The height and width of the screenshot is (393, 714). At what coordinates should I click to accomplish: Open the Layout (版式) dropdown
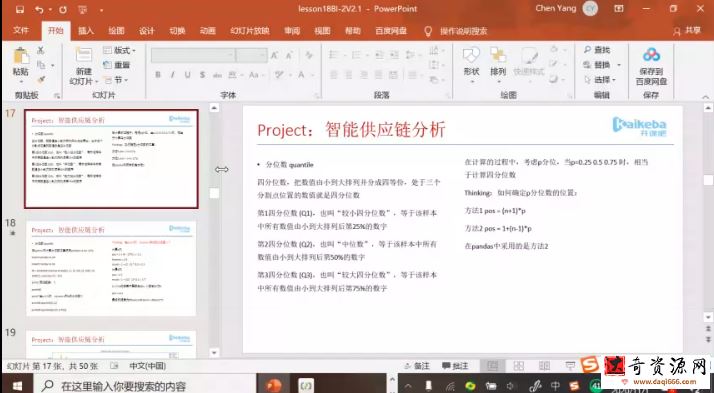[x=119, y=50]
